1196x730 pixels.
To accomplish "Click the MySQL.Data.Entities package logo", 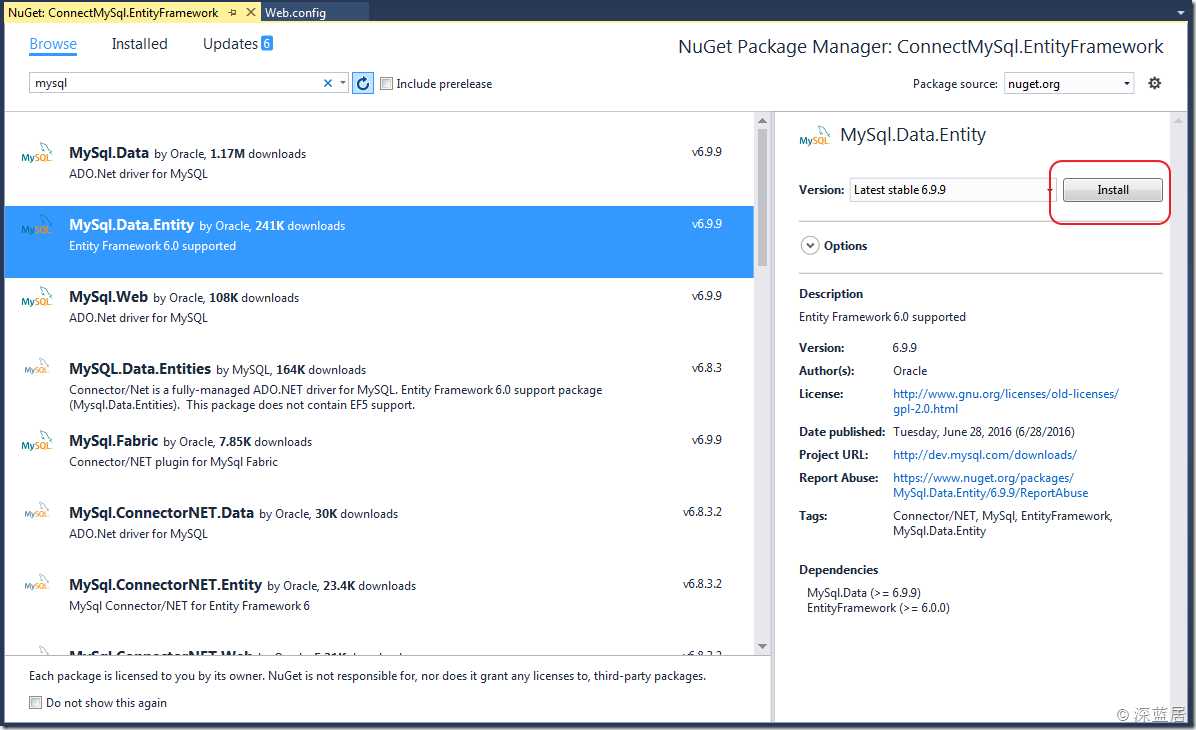I will pyautogui.click(x=37, y=367).
